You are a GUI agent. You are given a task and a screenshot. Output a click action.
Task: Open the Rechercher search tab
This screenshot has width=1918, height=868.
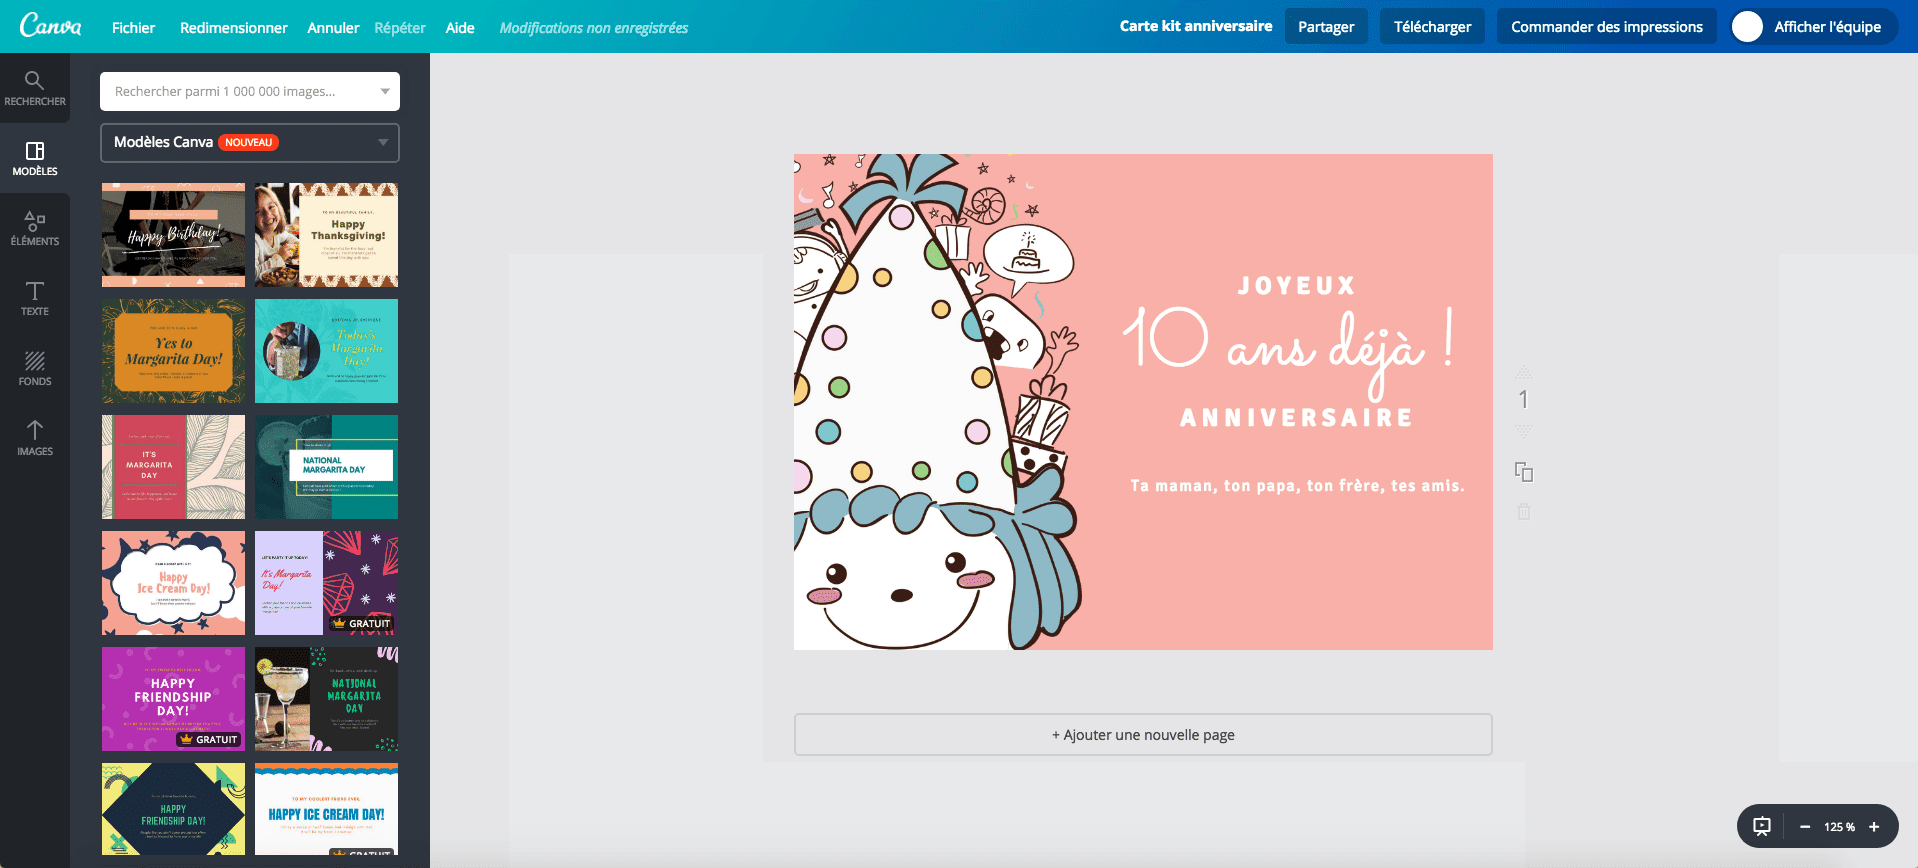pos(35,88)
